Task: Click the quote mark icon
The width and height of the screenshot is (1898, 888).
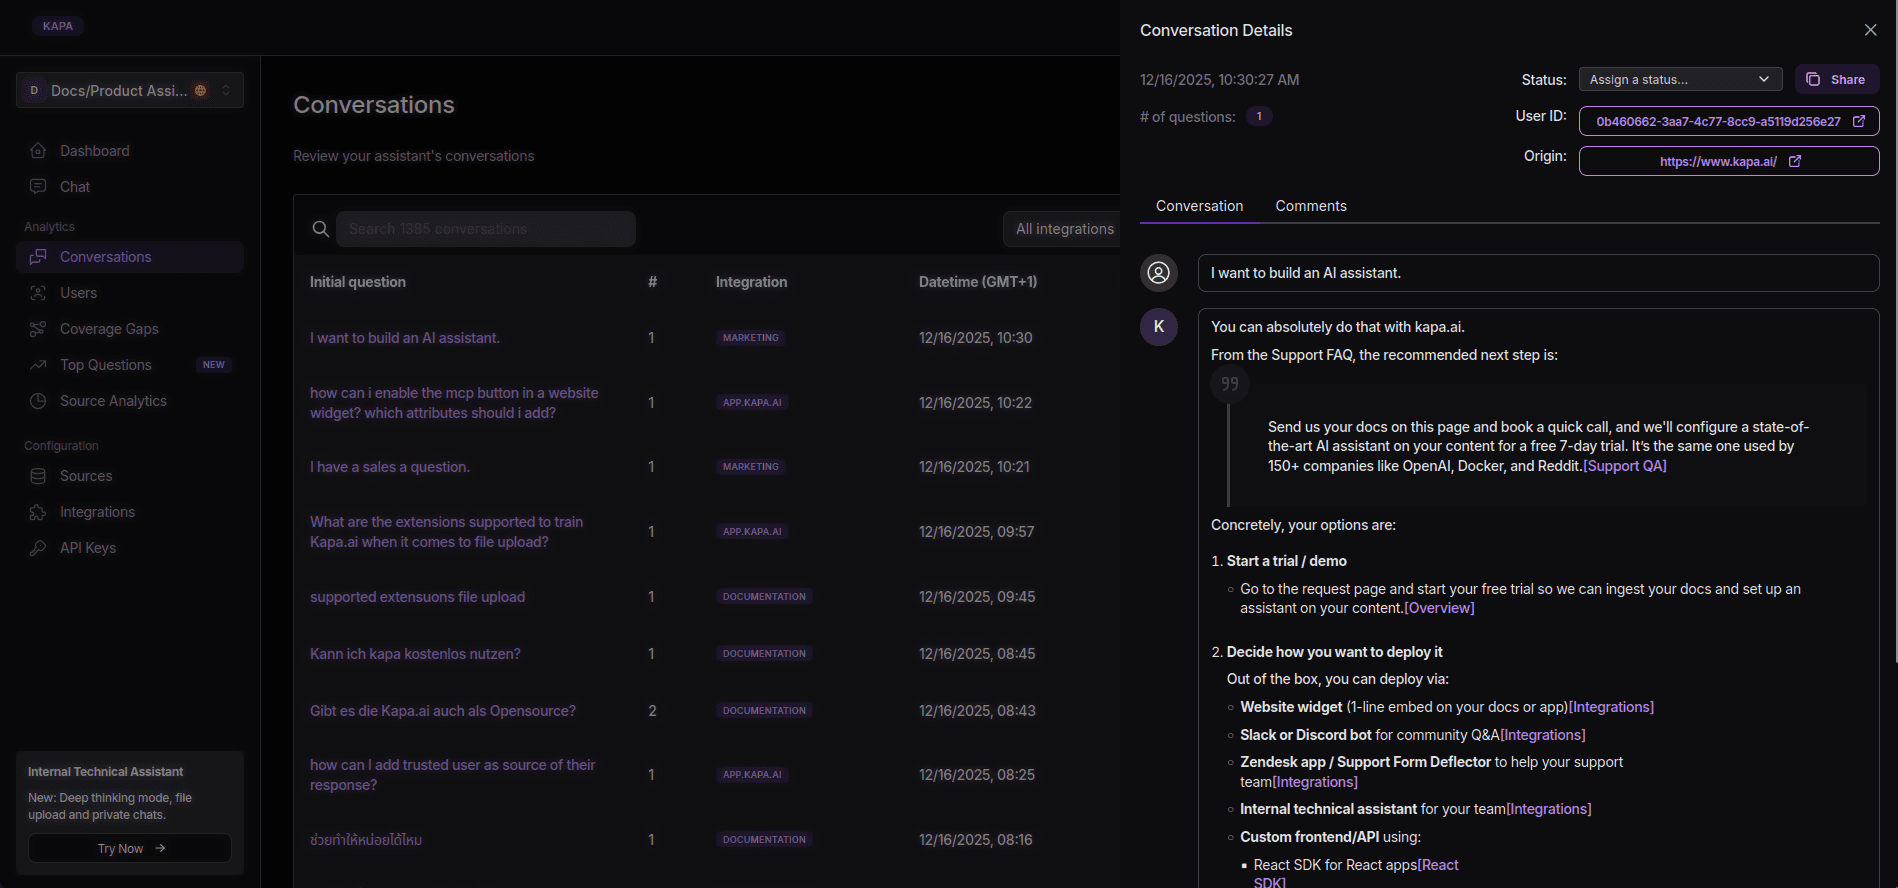Action: (x=1230, y=384)
